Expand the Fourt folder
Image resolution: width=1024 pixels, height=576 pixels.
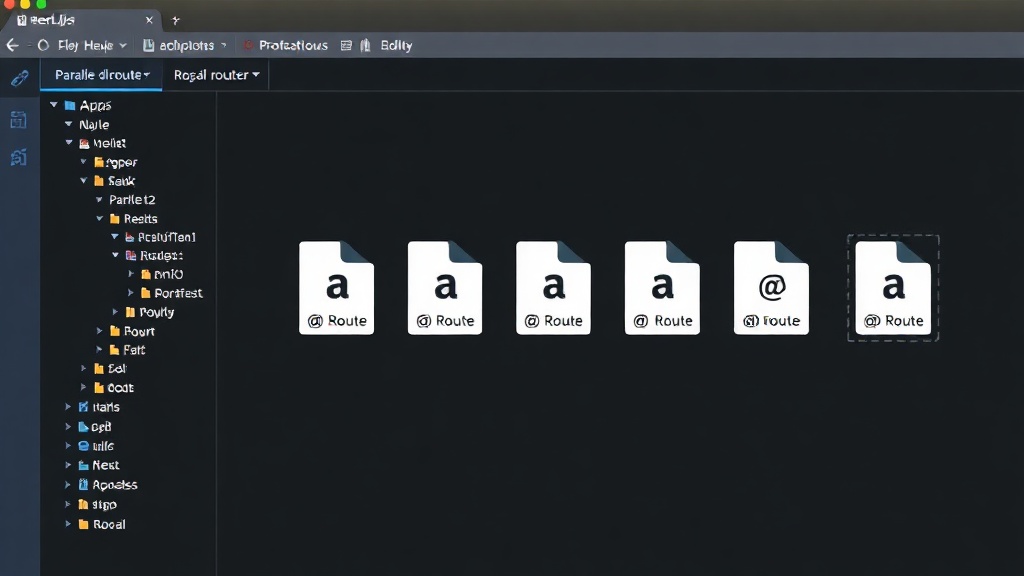[x=99, y=331]
